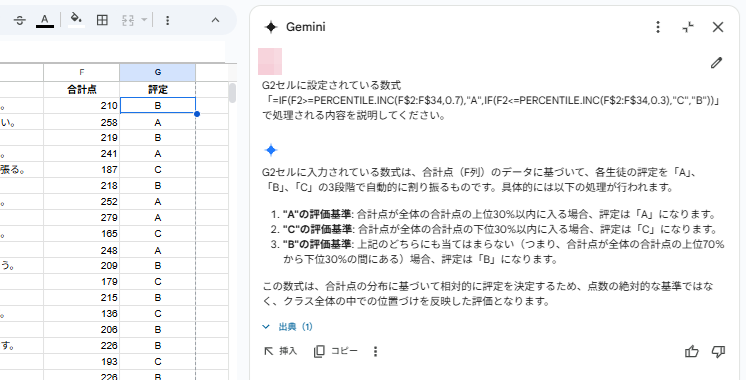Click the fill handle on the selected cell
This screenshot has height=380, width=746.
(x=196, y=114)
